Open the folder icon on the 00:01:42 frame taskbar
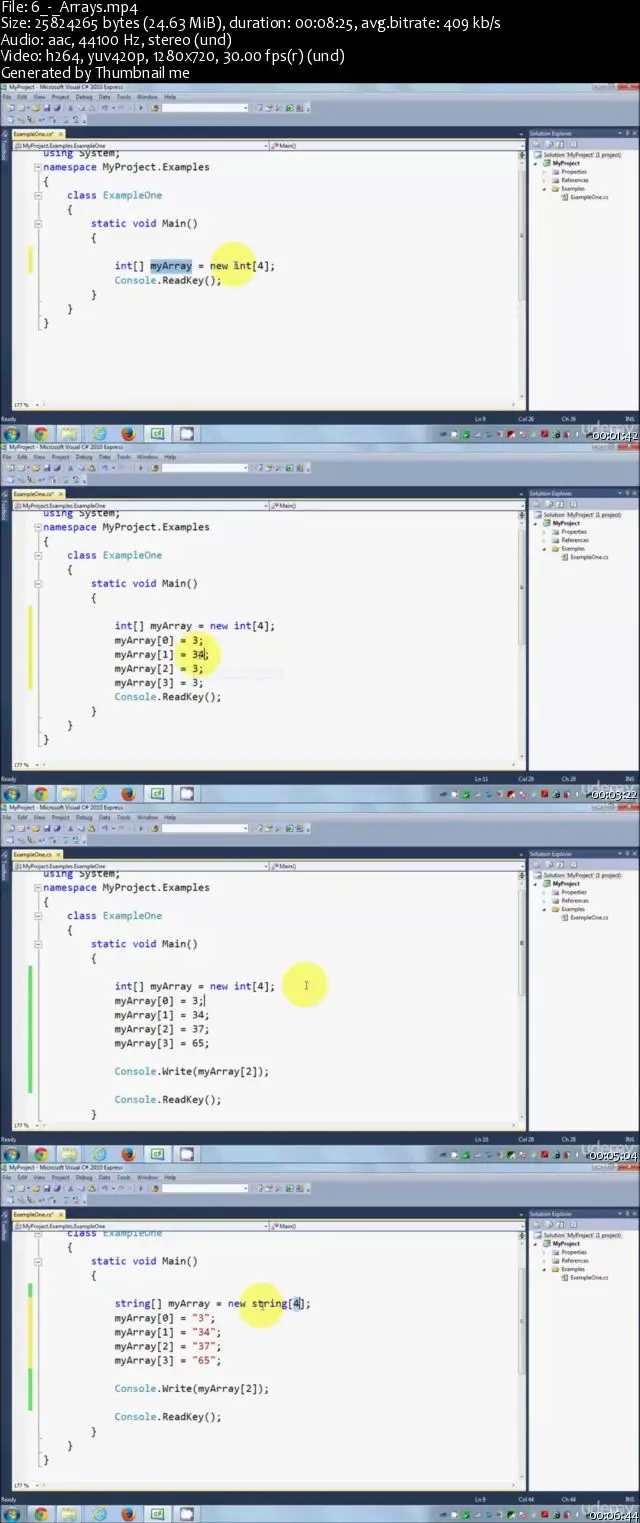640x1523 pixels. point(69,434)
